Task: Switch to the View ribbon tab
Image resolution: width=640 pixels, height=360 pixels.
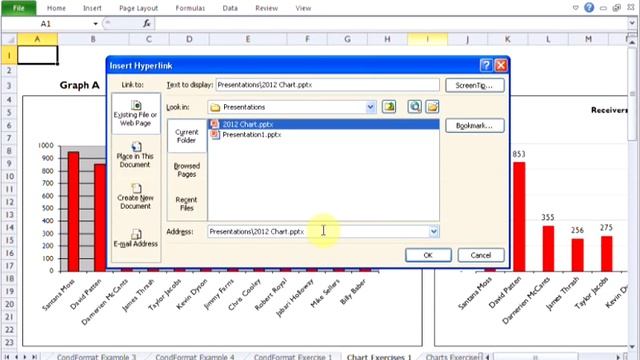Action: click(x=303, y=8)
